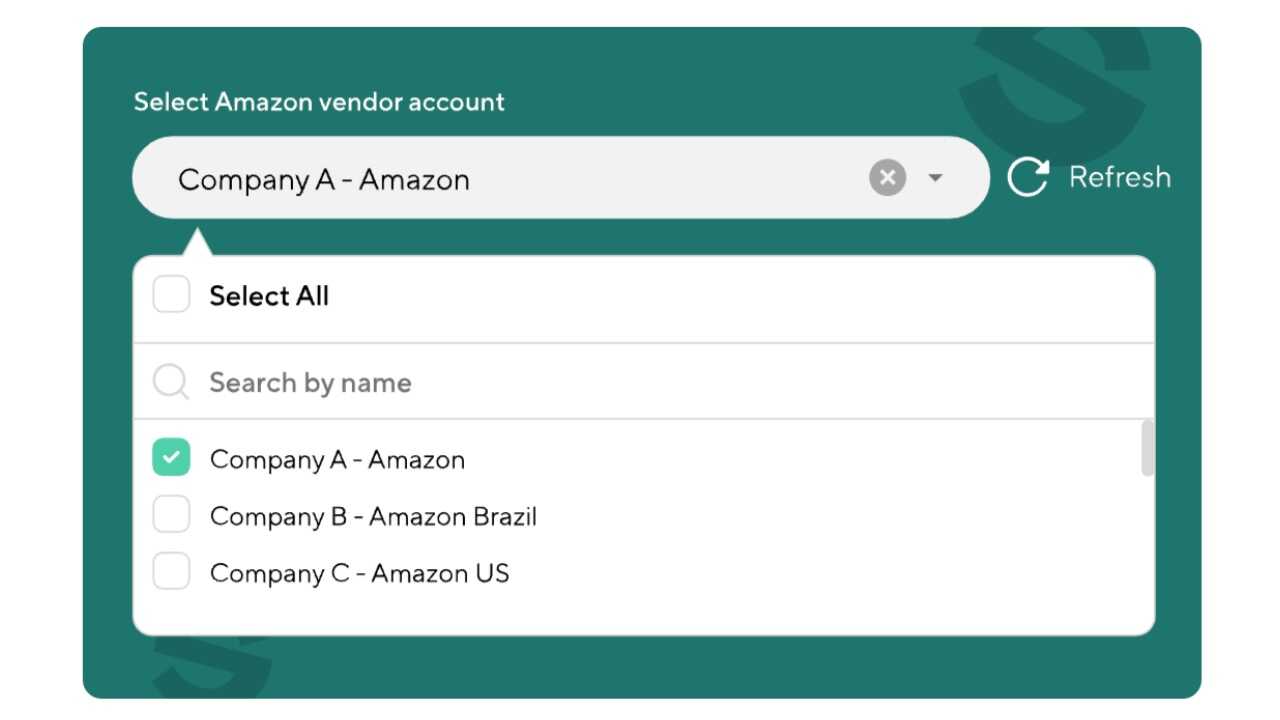Select the Company A - Amazon list entry text
The image size is (1280, 720).
coord(337,460)
